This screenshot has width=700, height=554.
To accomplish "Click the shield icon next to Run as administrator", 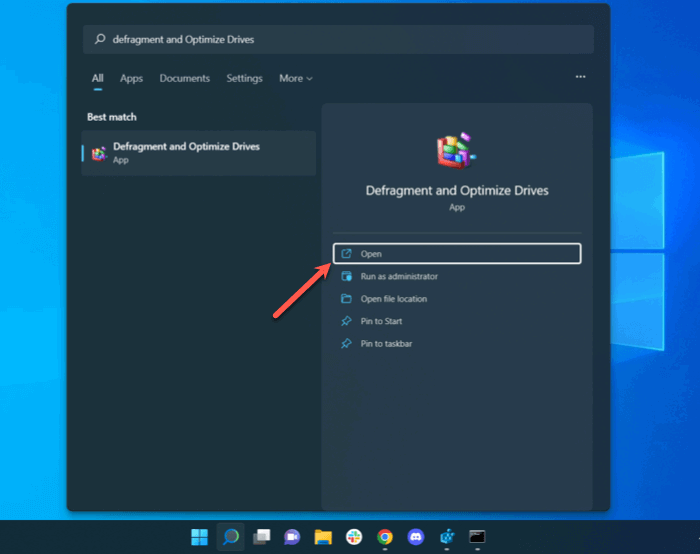I will [346, 276].
